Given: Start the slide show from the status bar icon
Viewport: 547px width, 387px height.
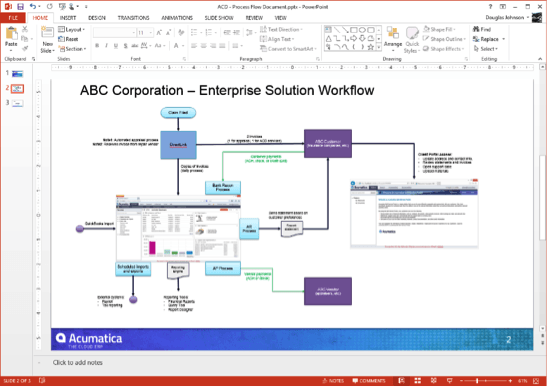Looking at the screenshot, I should click(450, 381).
